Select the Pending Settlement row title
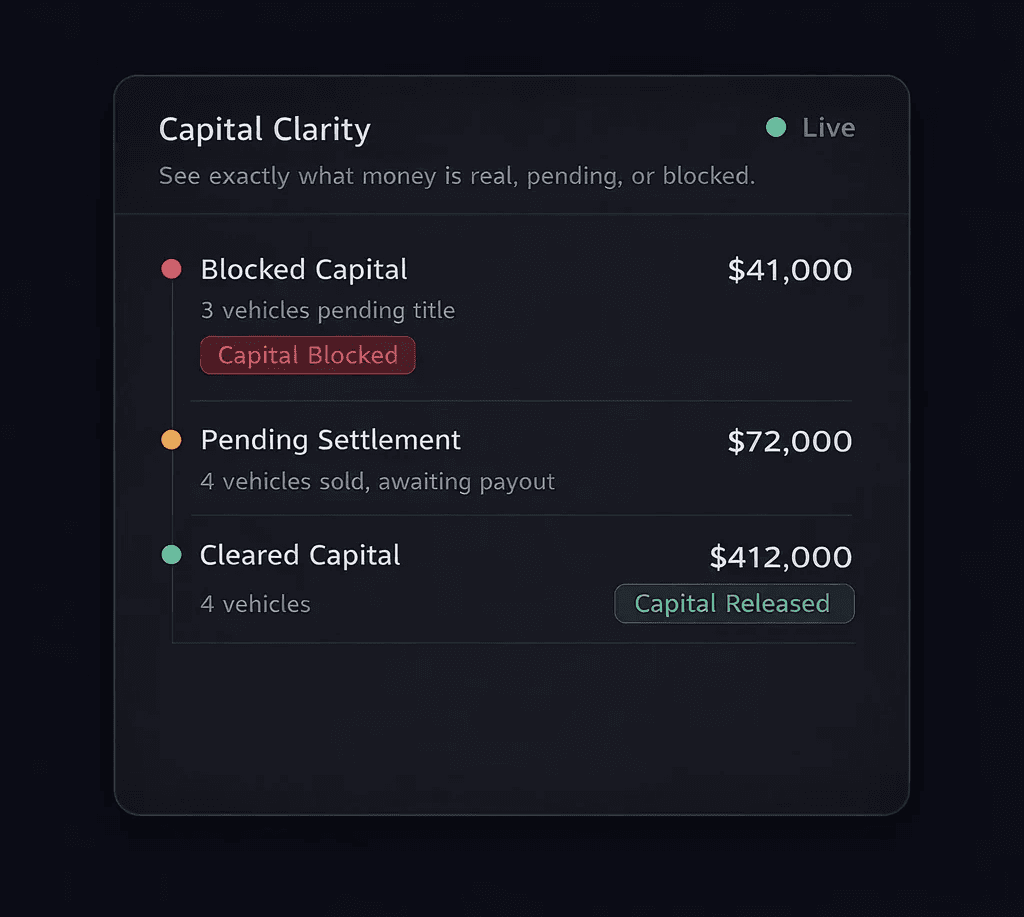Image resolution: width=1024 pixels, height=917 pixels. click(330, 440)
